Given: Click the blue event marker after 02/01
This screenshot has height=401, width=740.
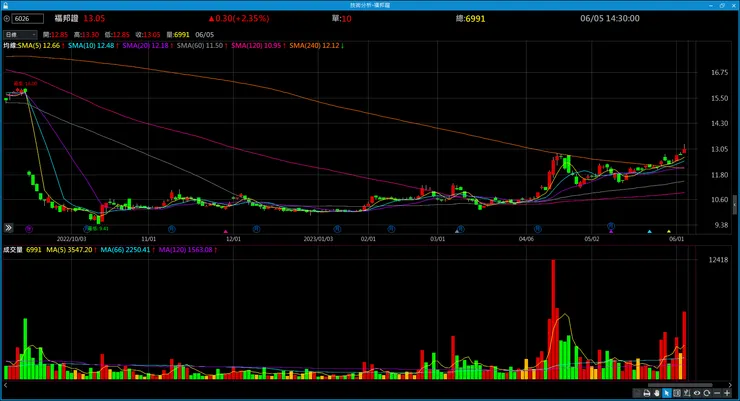Looking at the screenshot, I should click(x=391, y=229).
